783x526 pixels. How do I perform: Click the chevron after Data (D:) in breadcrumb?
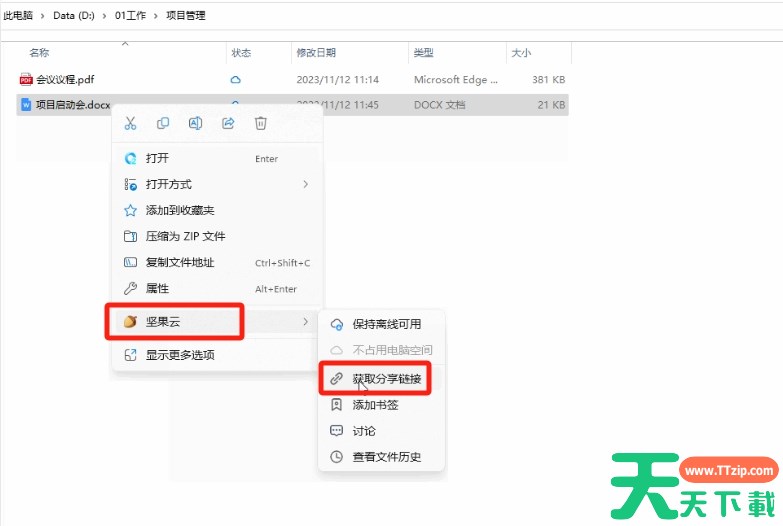(x=106, y=15)
